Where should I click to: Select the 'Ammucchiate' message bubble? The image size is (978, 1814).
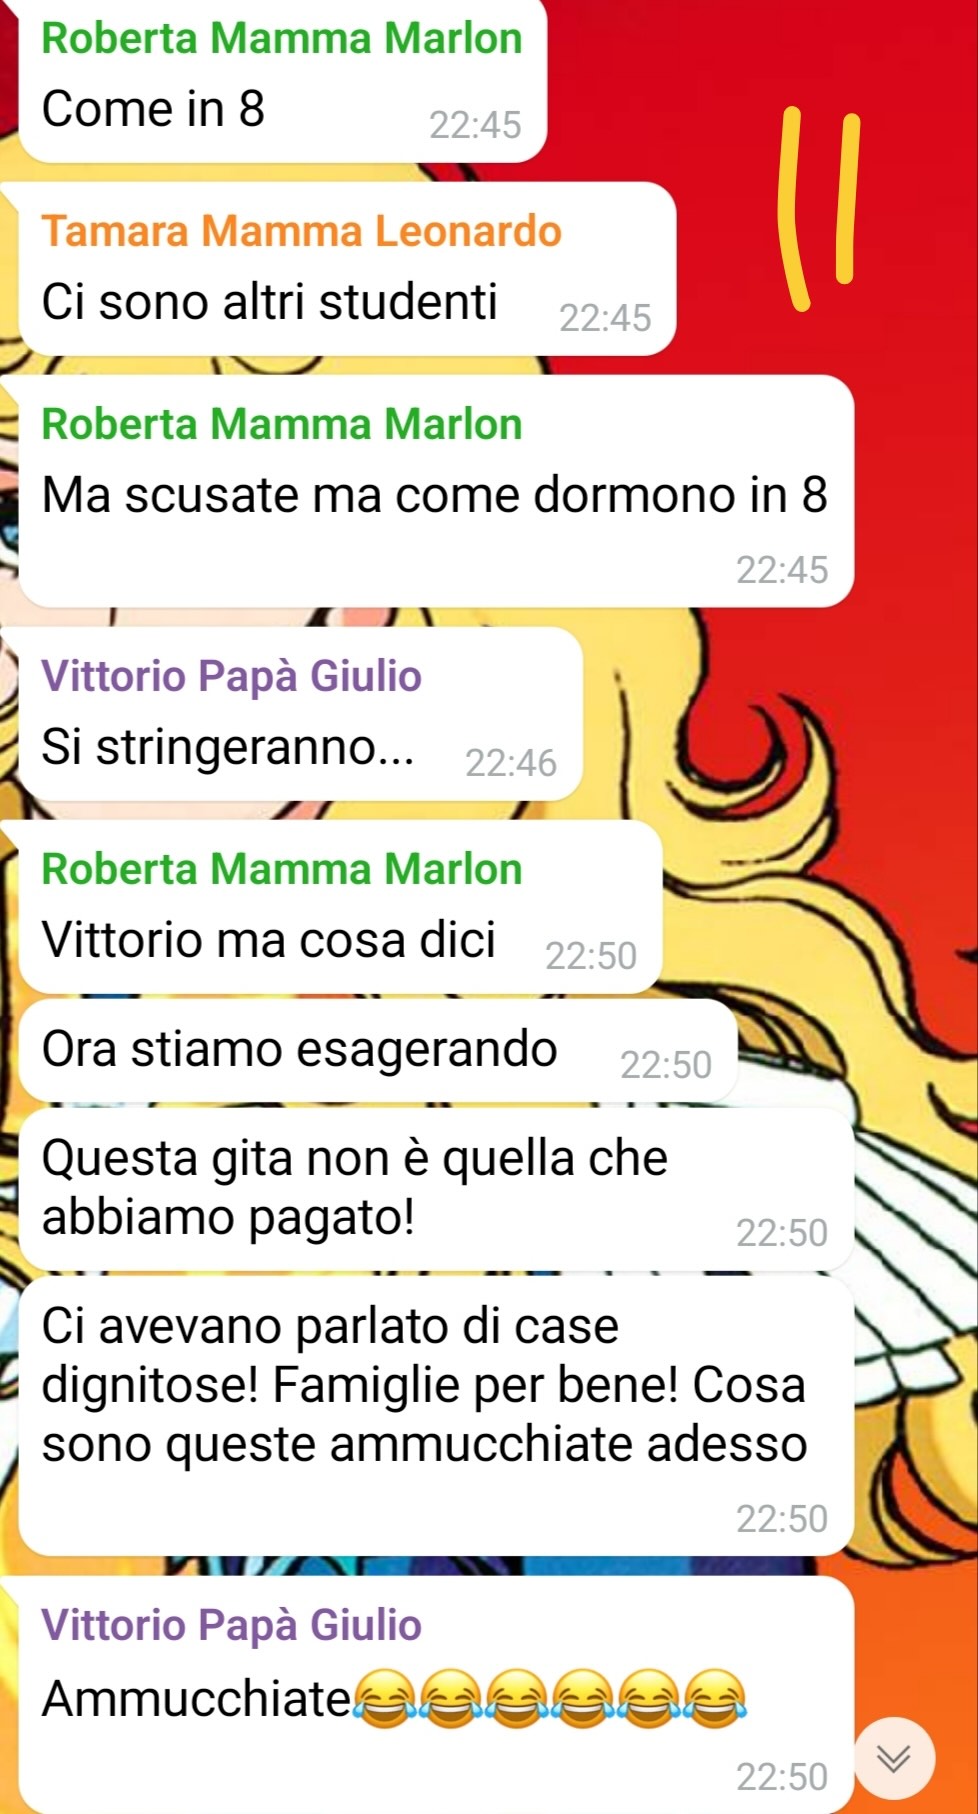pyautogui.click(x=435, y=1695)
